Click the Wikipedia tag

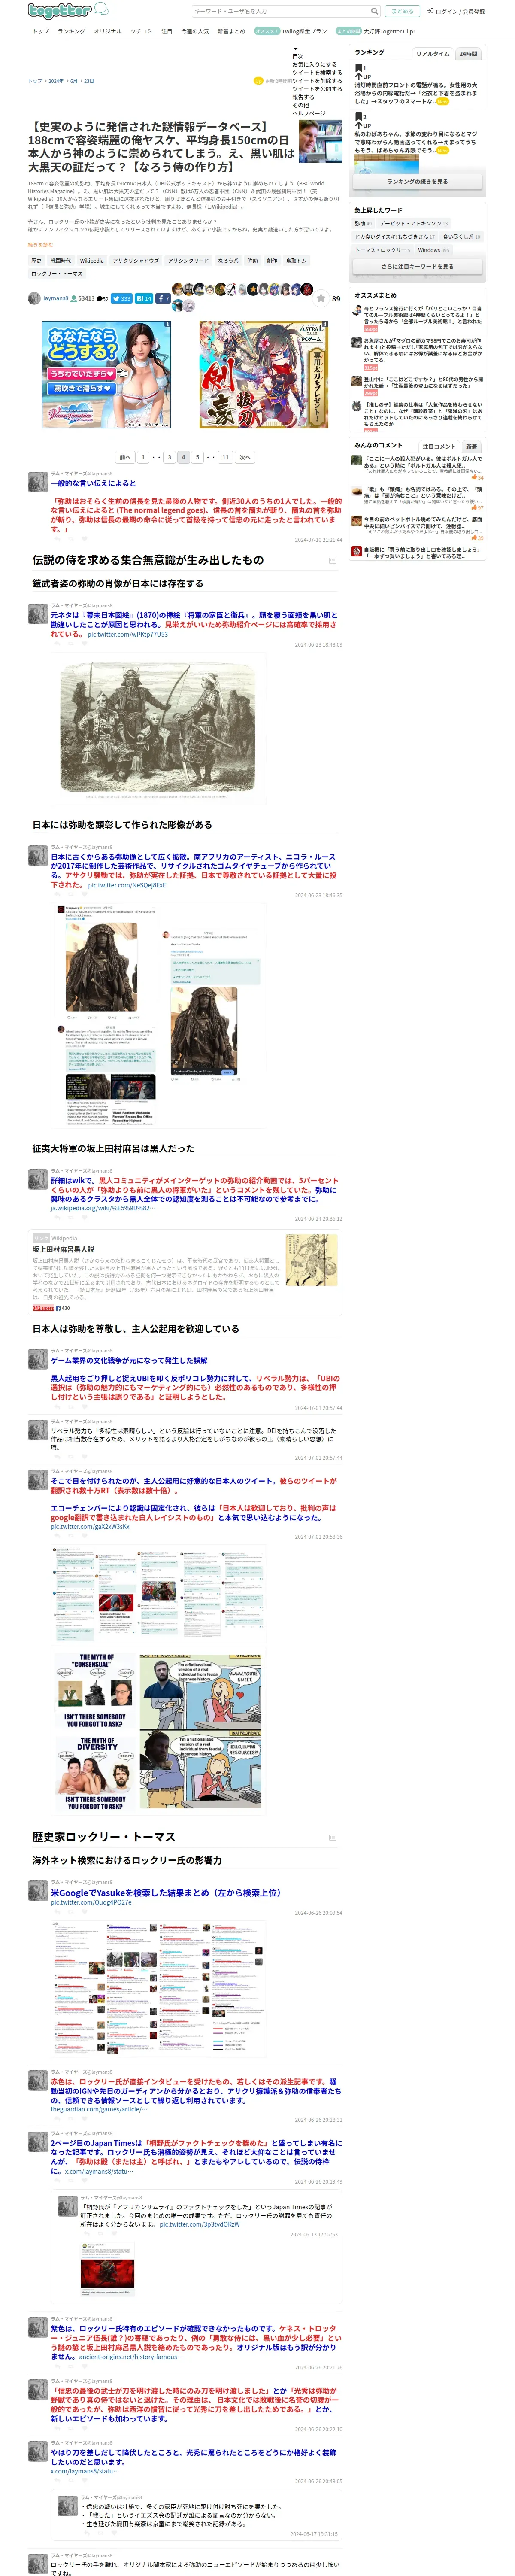tap(92, 260)
